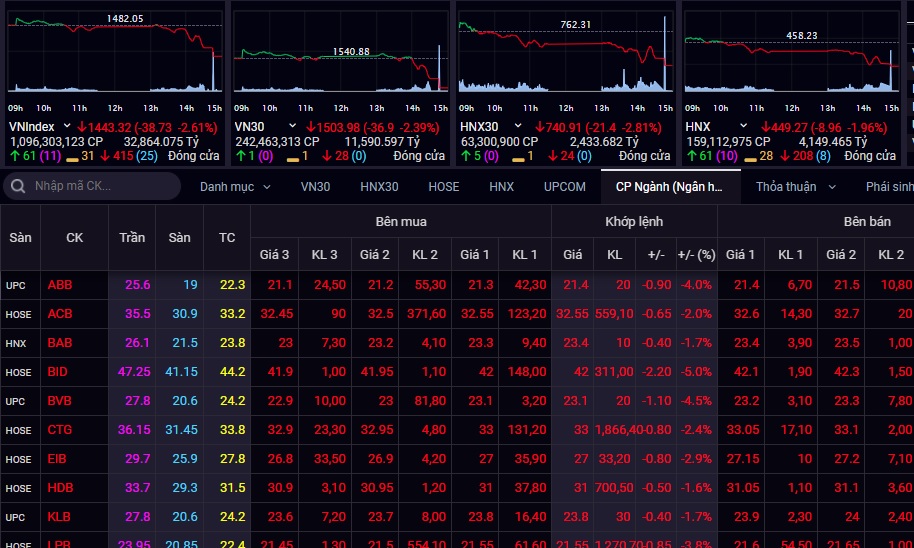This screenshot has height=548, width=914.
Task: Select the EIB stock symbol
Action: click(57, 459)
